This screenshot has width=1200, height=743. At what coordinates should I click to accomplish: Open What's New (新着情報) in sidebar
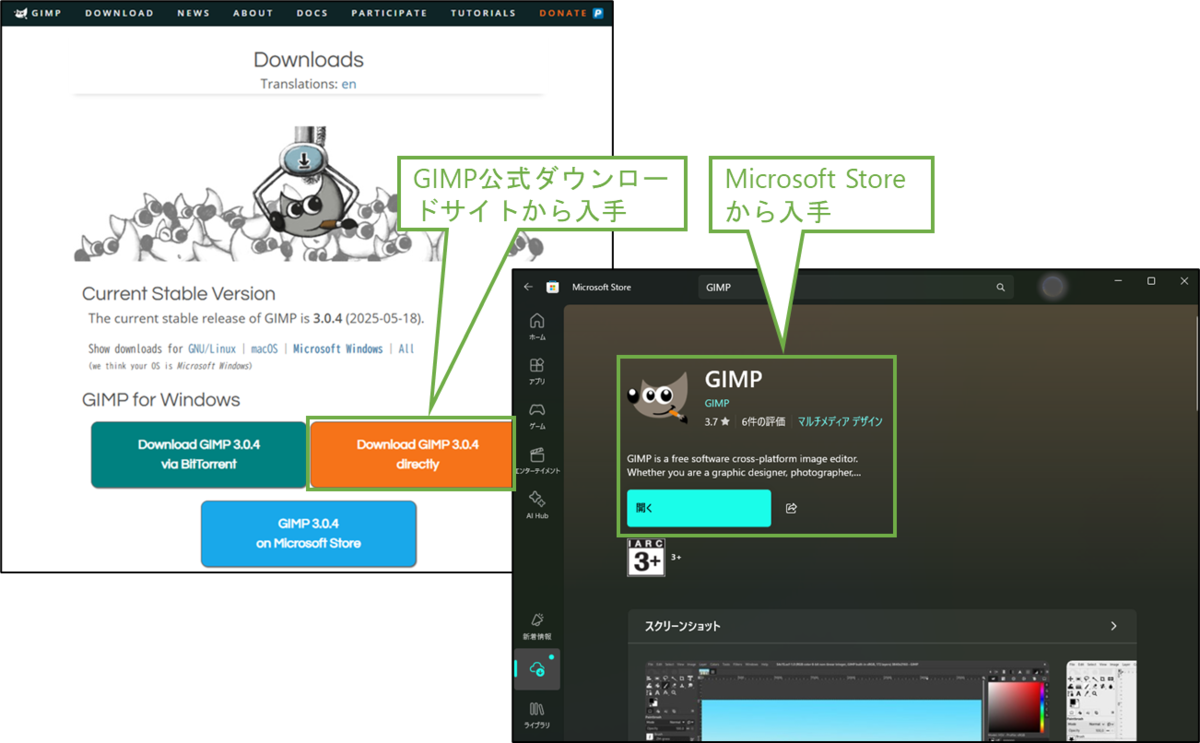coord(537,627)
